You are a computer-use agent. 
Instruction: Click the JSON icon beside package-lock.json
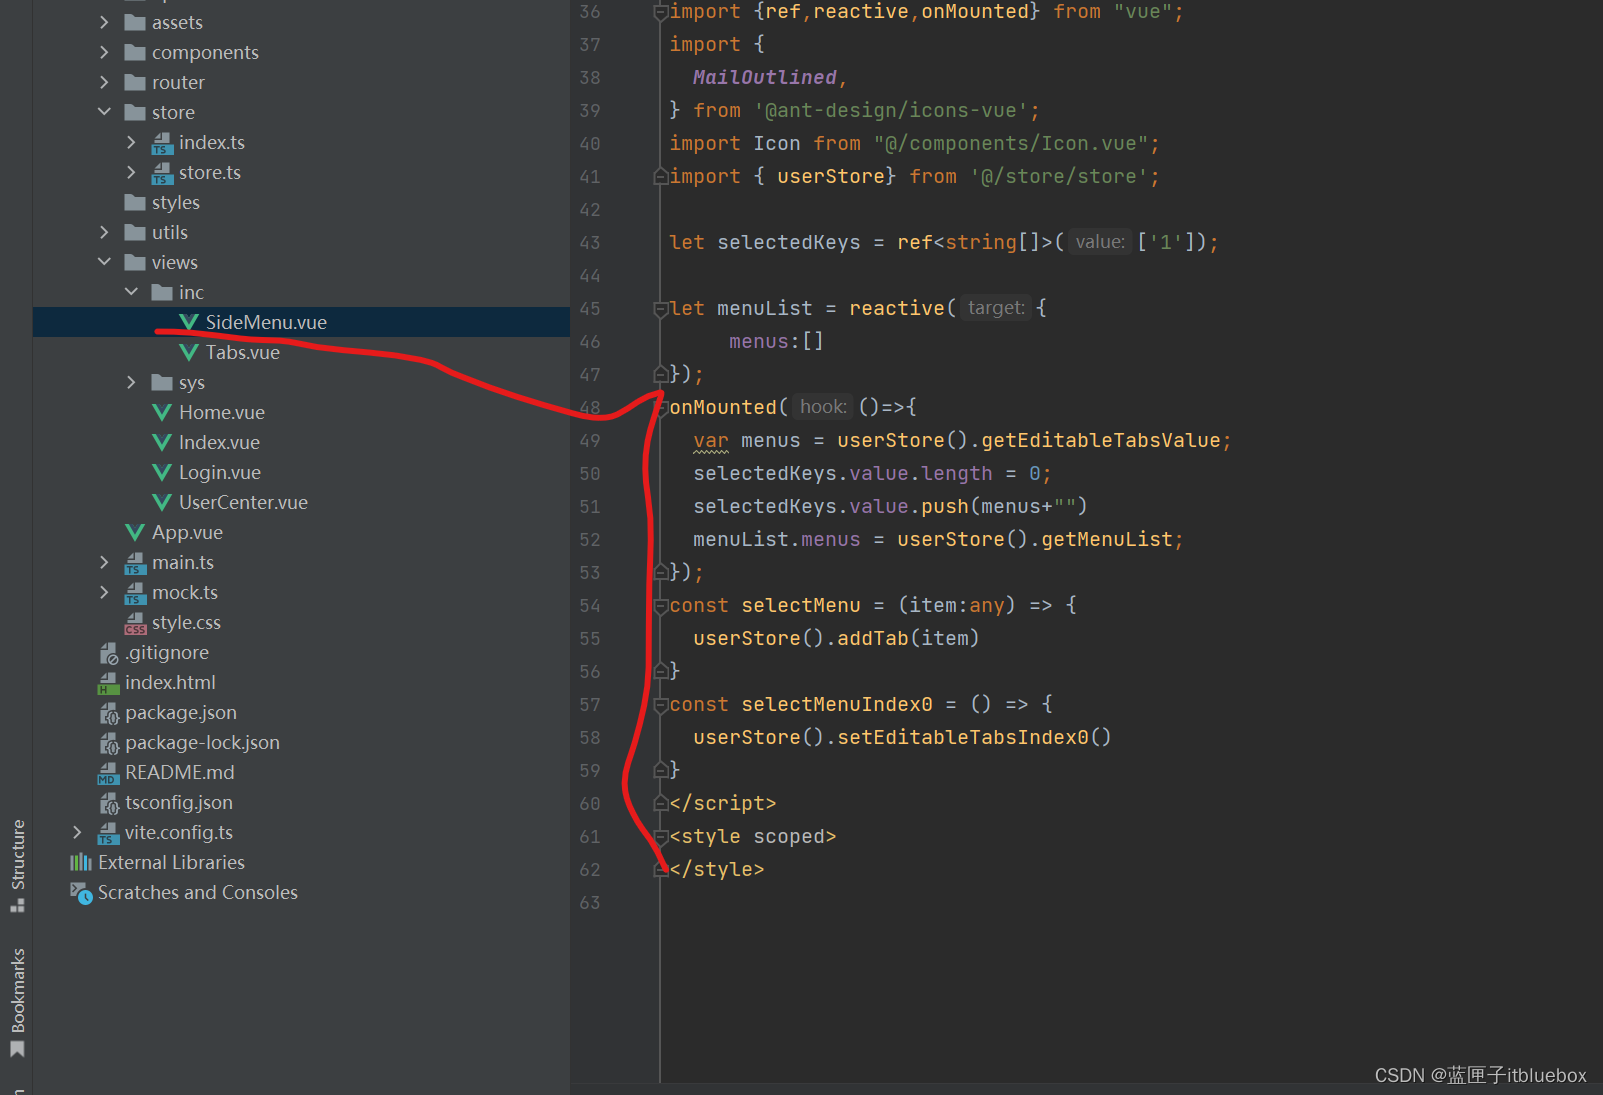(x=109, y=743)
